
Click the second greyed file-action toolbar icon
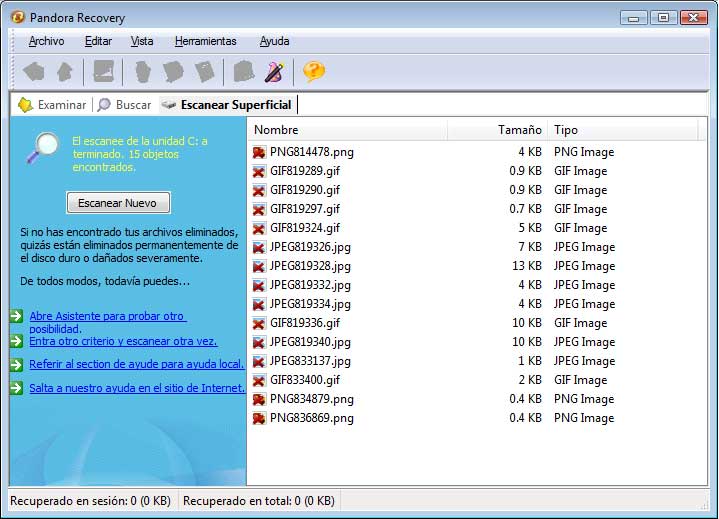tap(173, 72)
